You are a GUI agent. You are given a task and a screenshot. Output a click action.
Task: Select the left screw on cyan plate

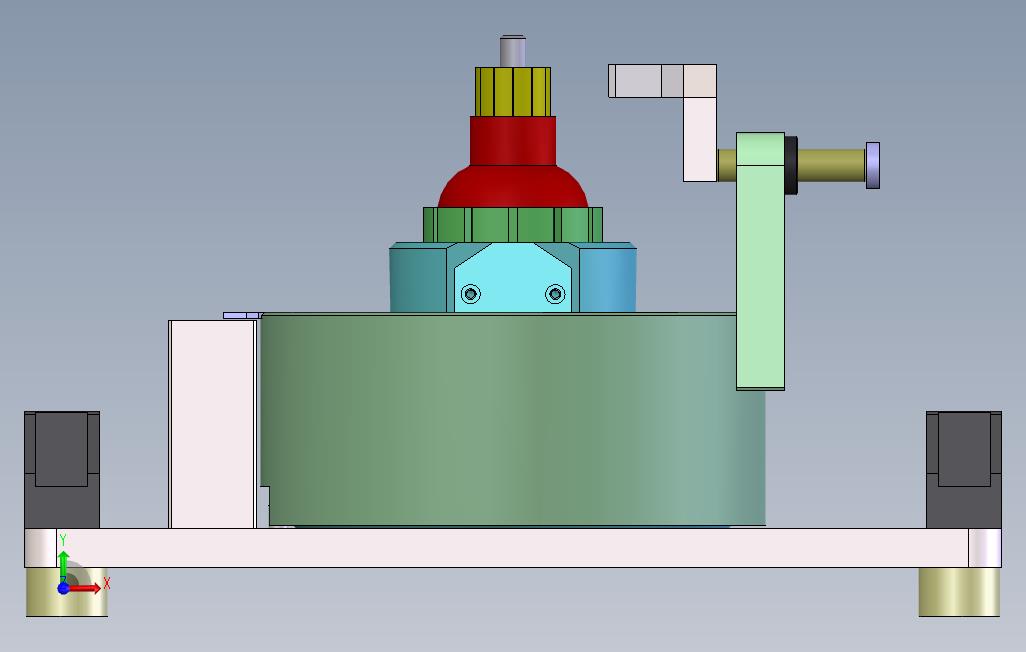coord(470,294)
